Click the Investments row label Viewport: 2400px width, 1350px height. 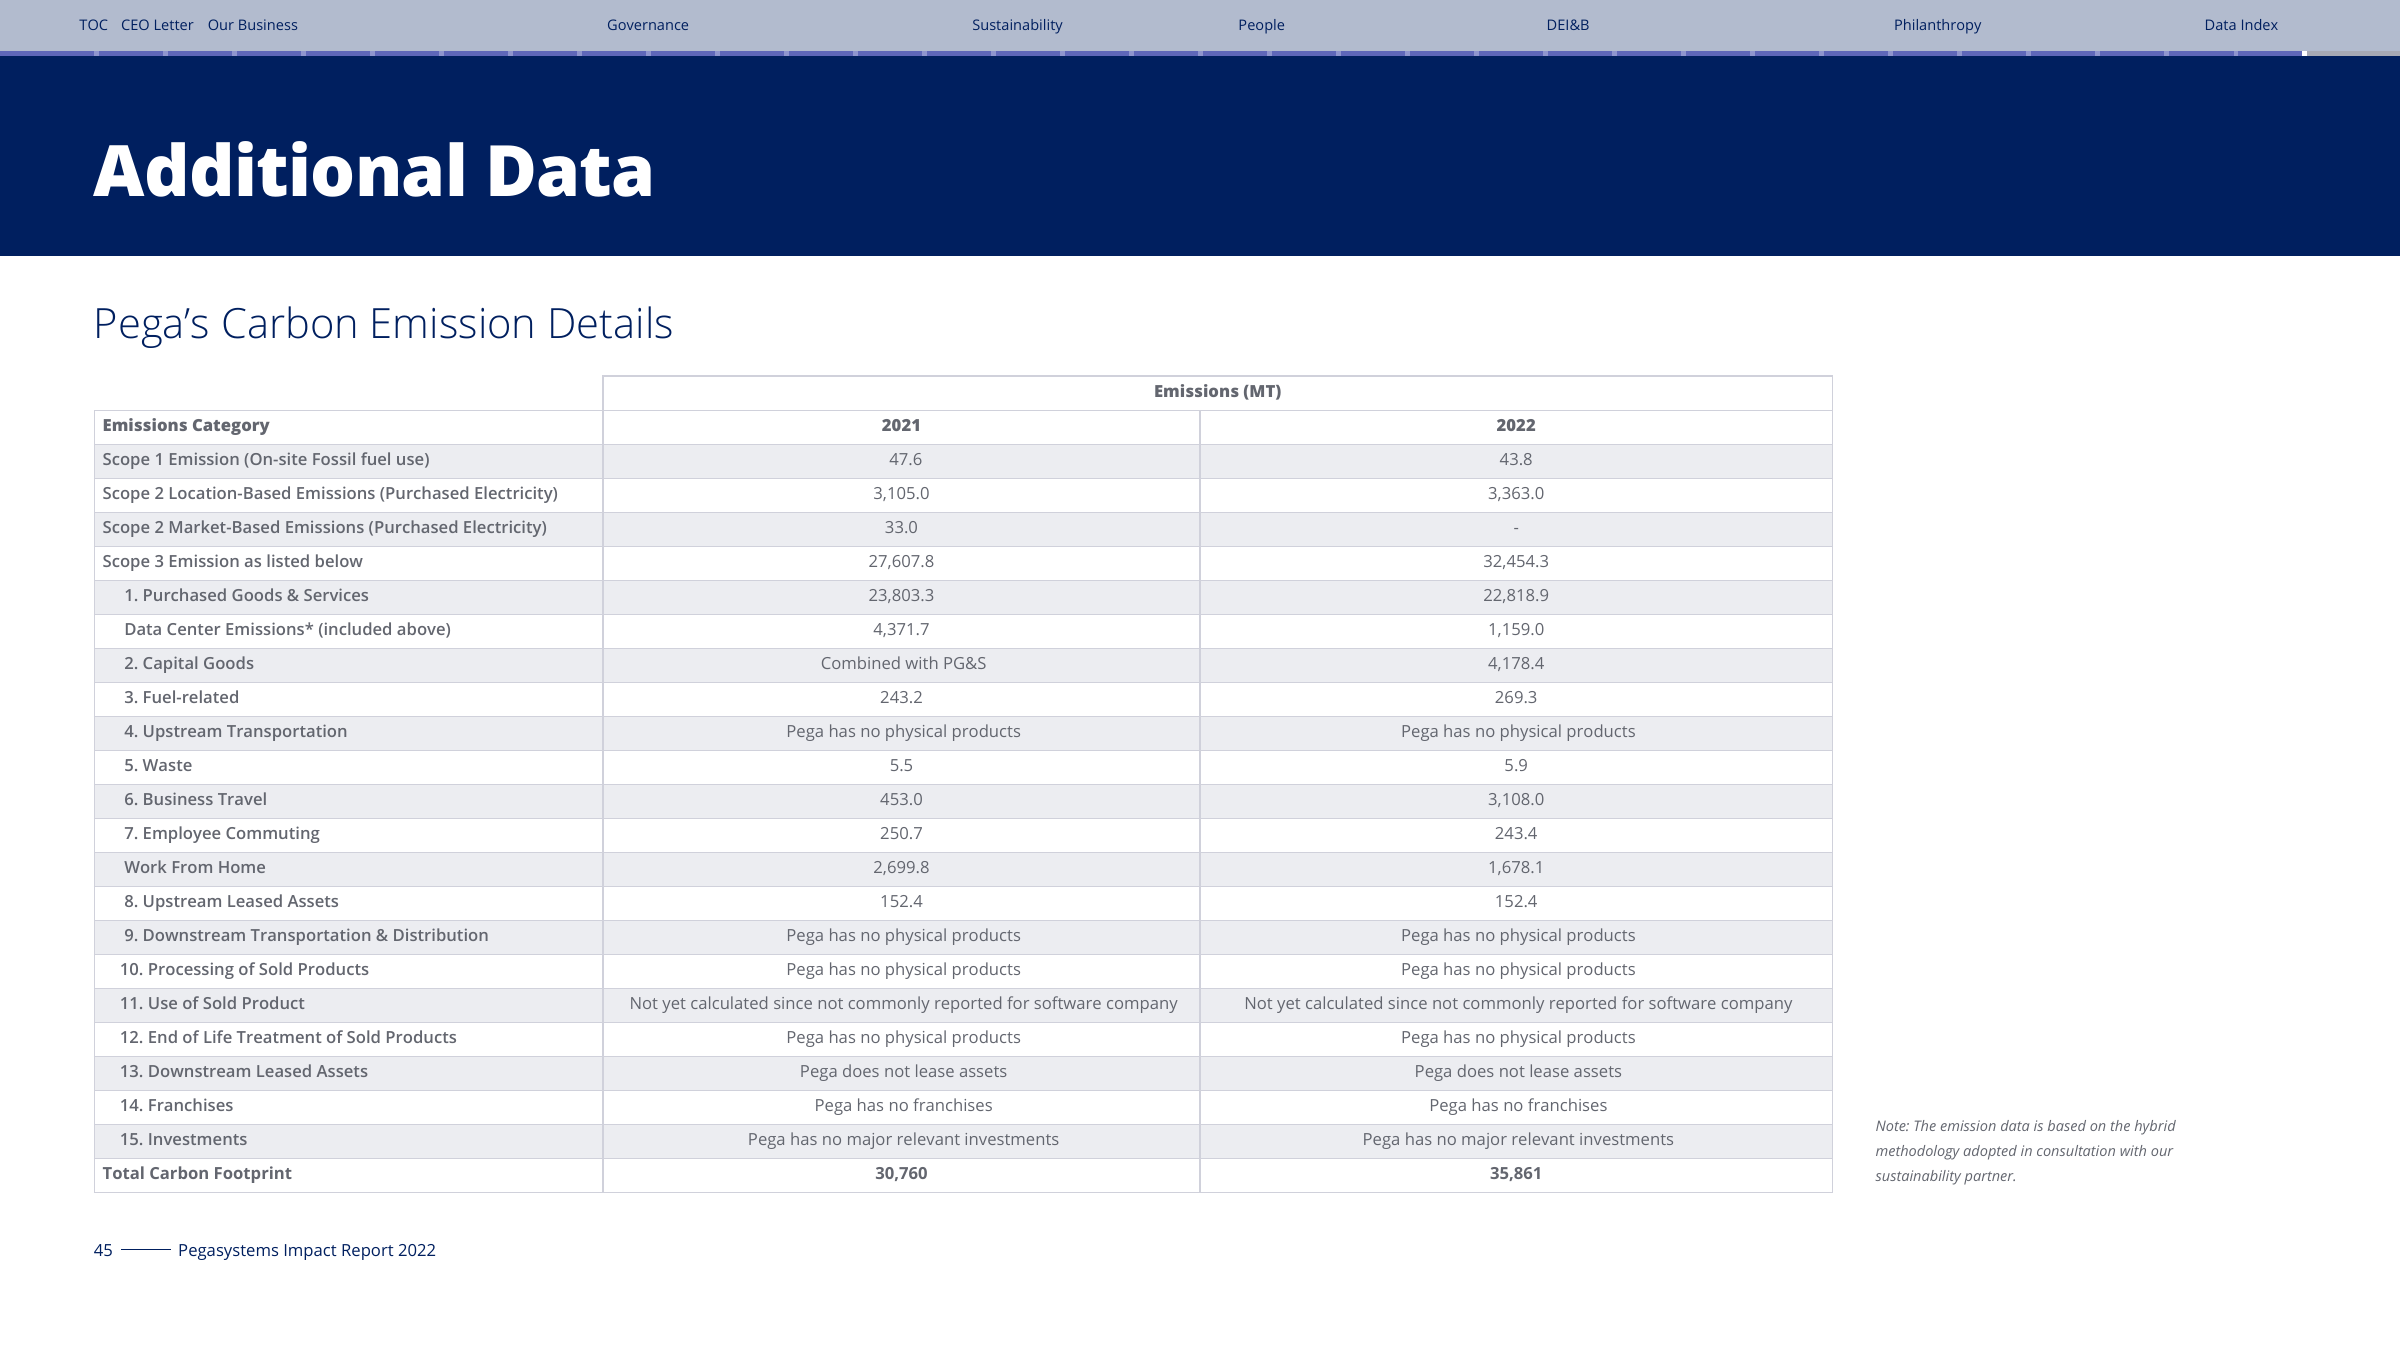183,1139
